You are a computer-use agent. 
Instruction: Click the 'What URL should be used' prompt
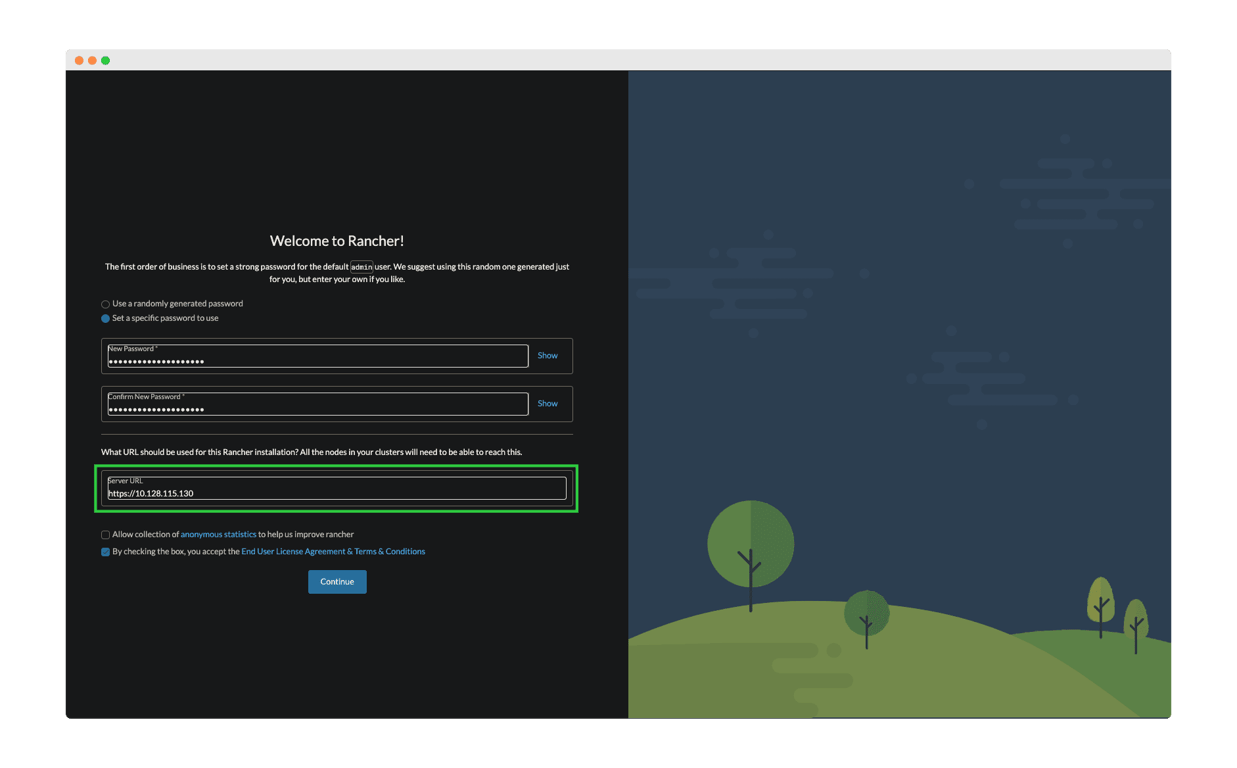coord(311,452)
